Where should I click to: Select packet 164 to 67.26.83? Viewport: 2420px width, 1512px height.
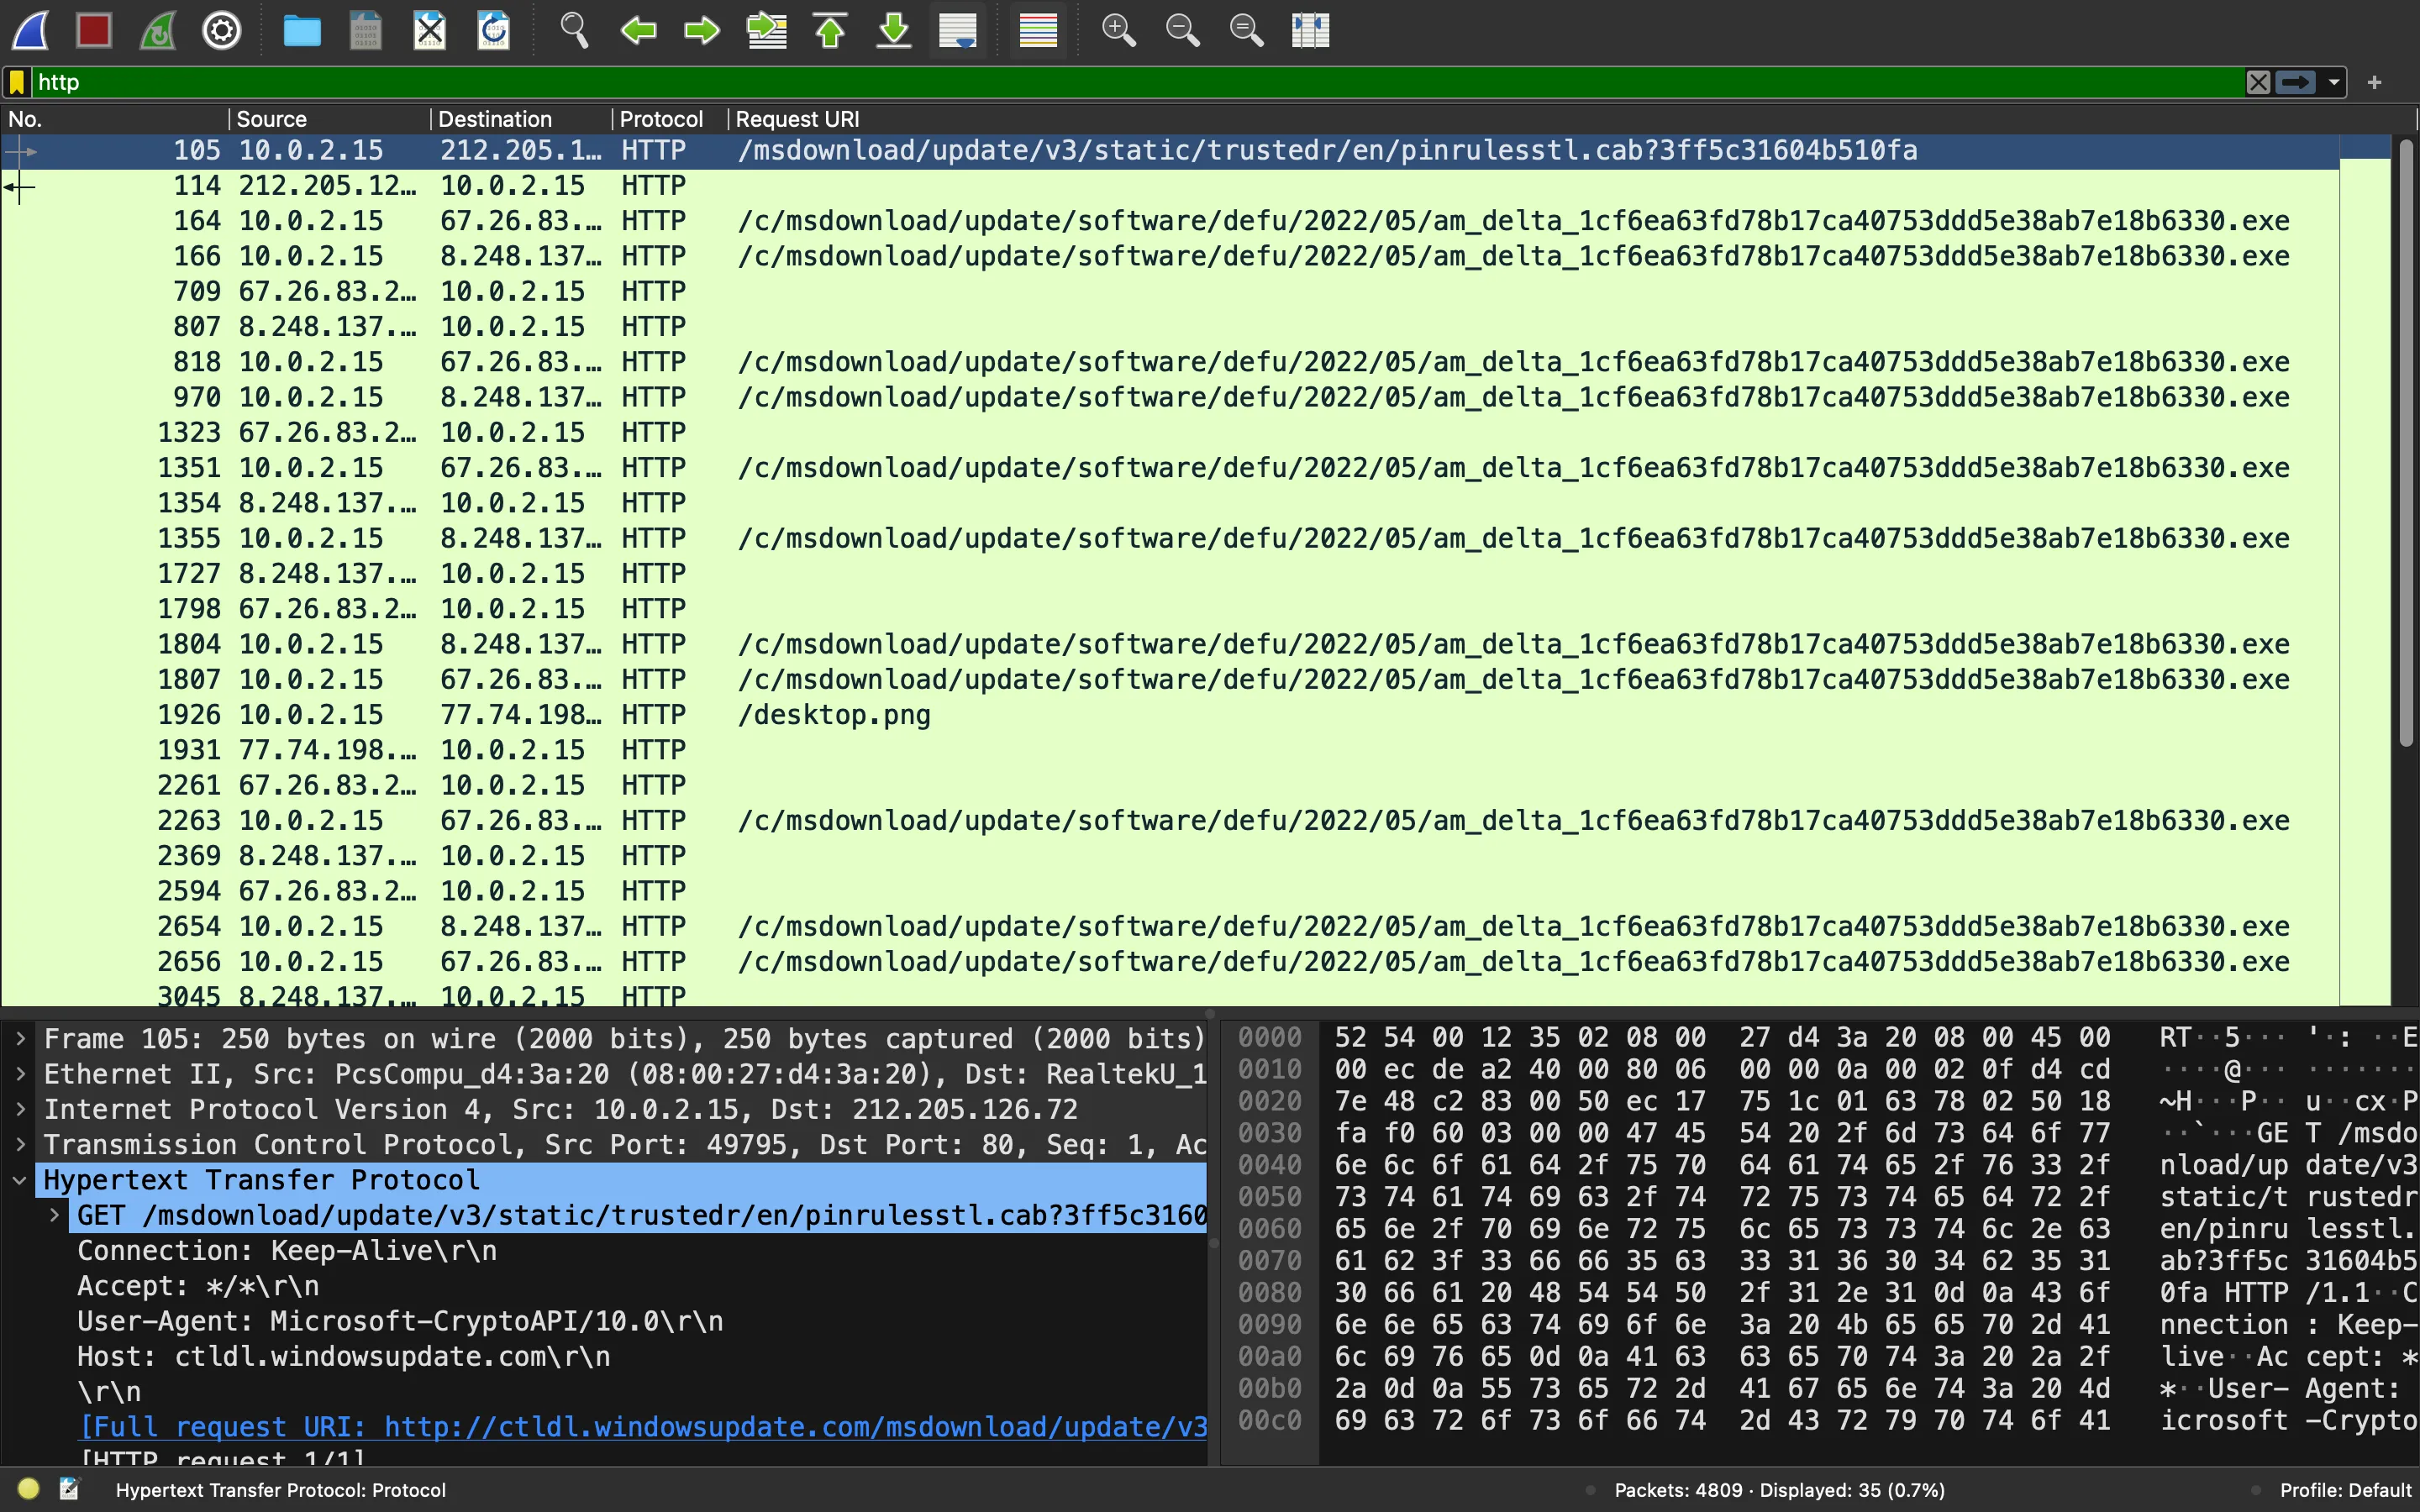pyautogui.click(x=1170, y=221)
